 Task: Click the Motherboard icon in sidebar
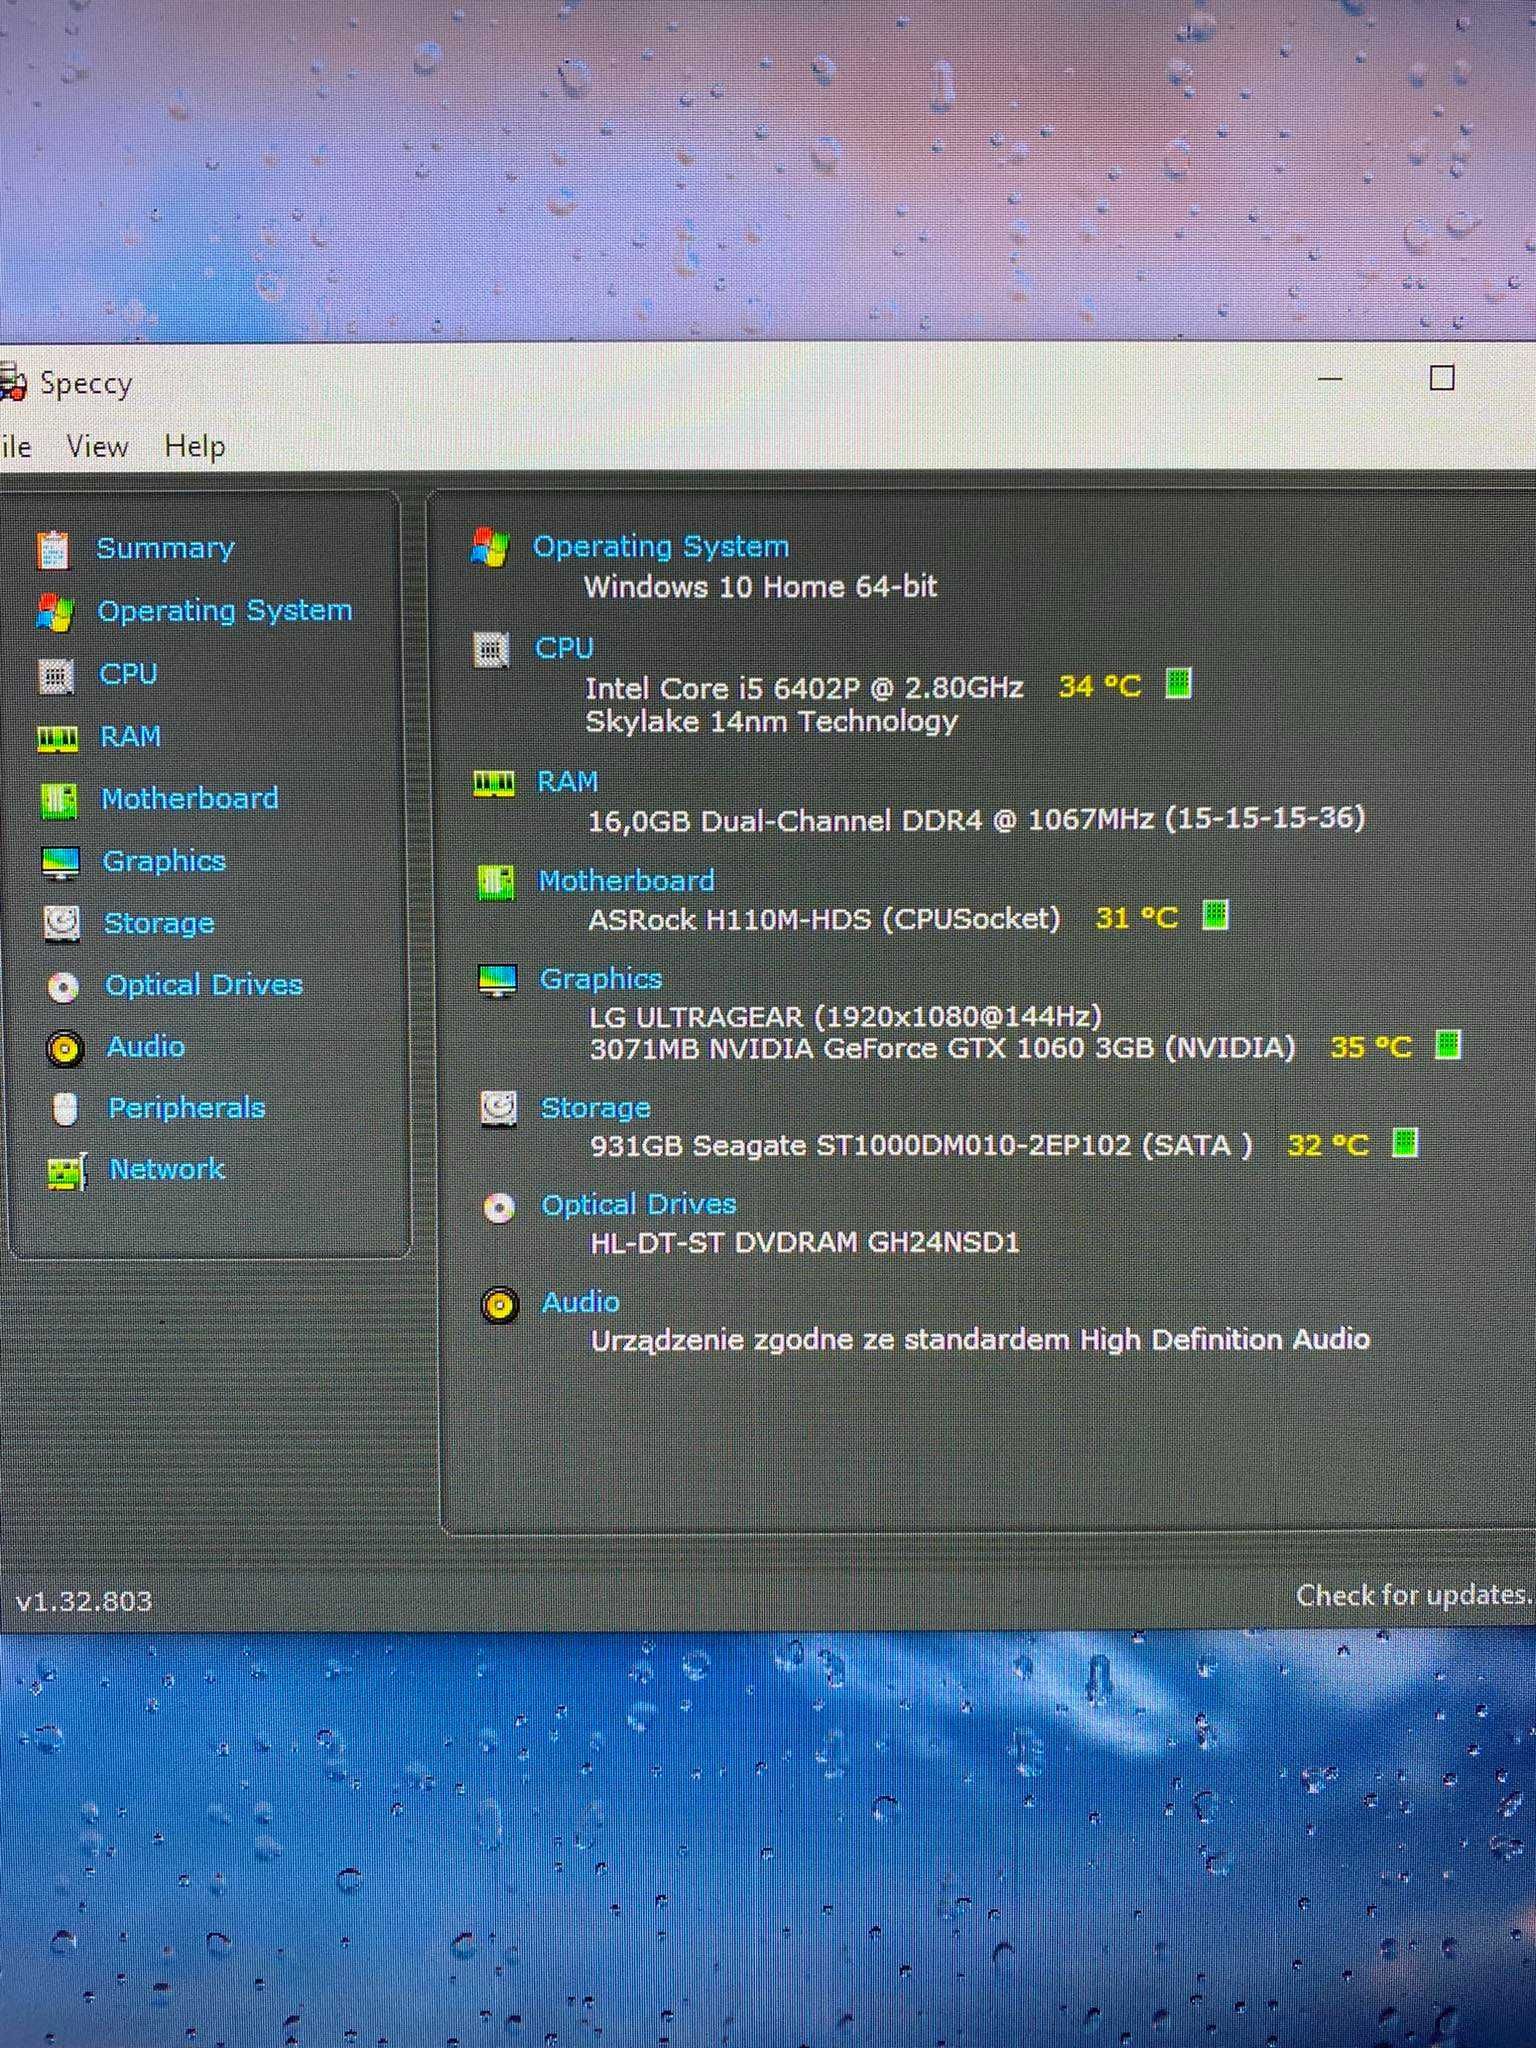(x=58, y=800)
